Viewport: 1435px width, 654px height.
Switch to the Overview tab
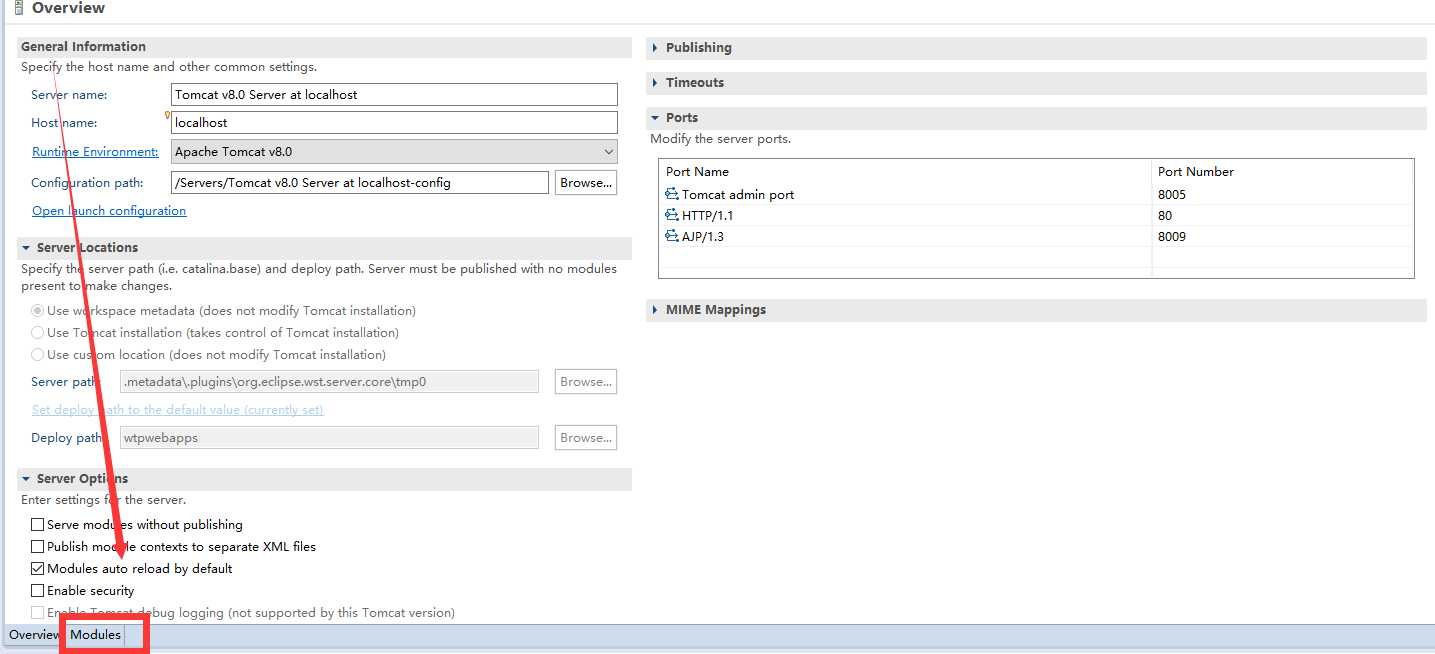34,634
